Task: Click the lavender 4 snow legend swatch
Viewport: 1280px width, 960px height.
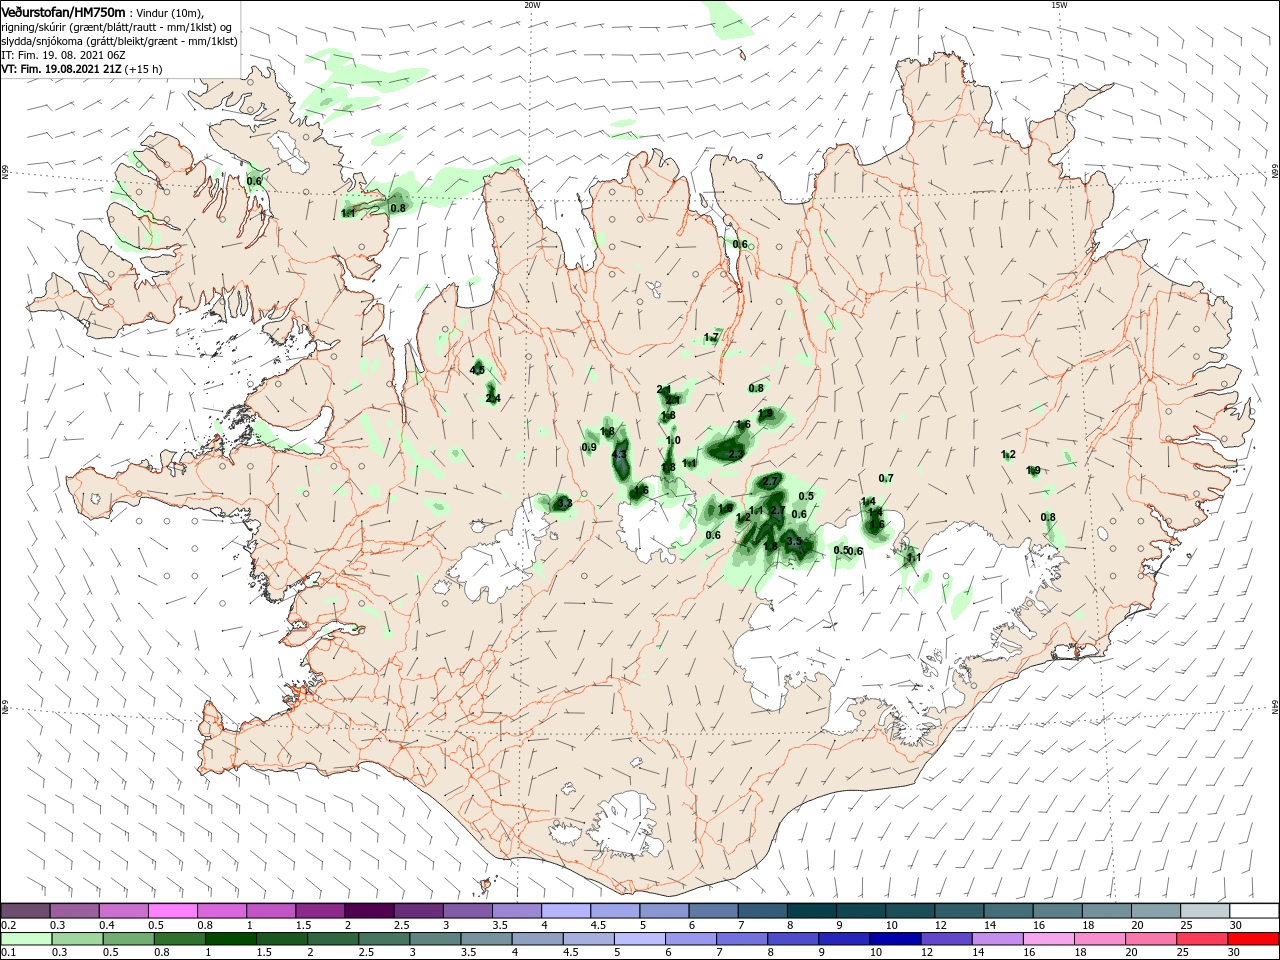Action: tap(566, 910)
